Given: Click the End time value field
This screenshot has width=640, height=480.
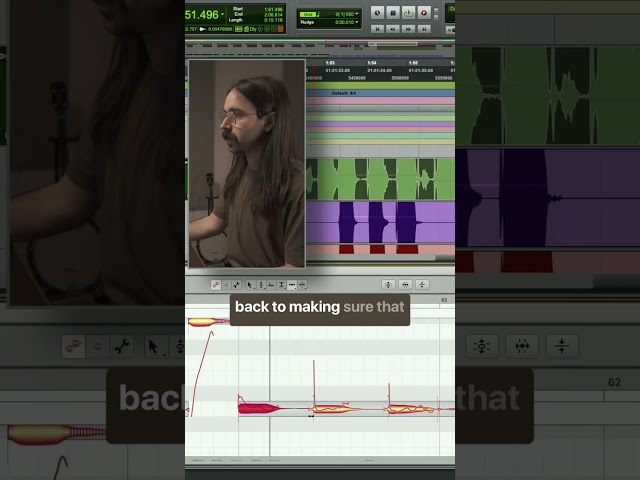Looking at the screenshot, I should 273,15.
